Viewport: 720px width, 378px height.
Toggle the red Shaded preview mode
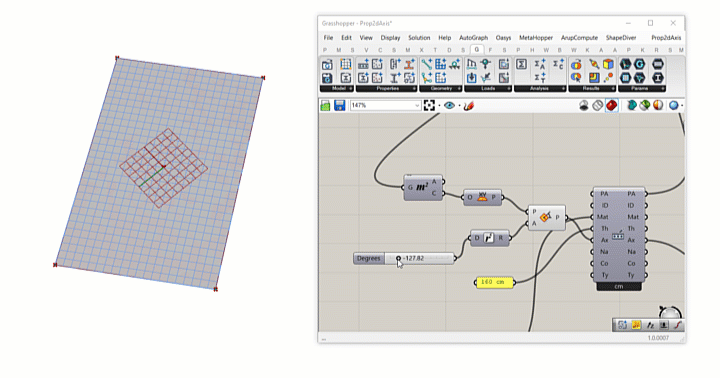tap(612, 106)
